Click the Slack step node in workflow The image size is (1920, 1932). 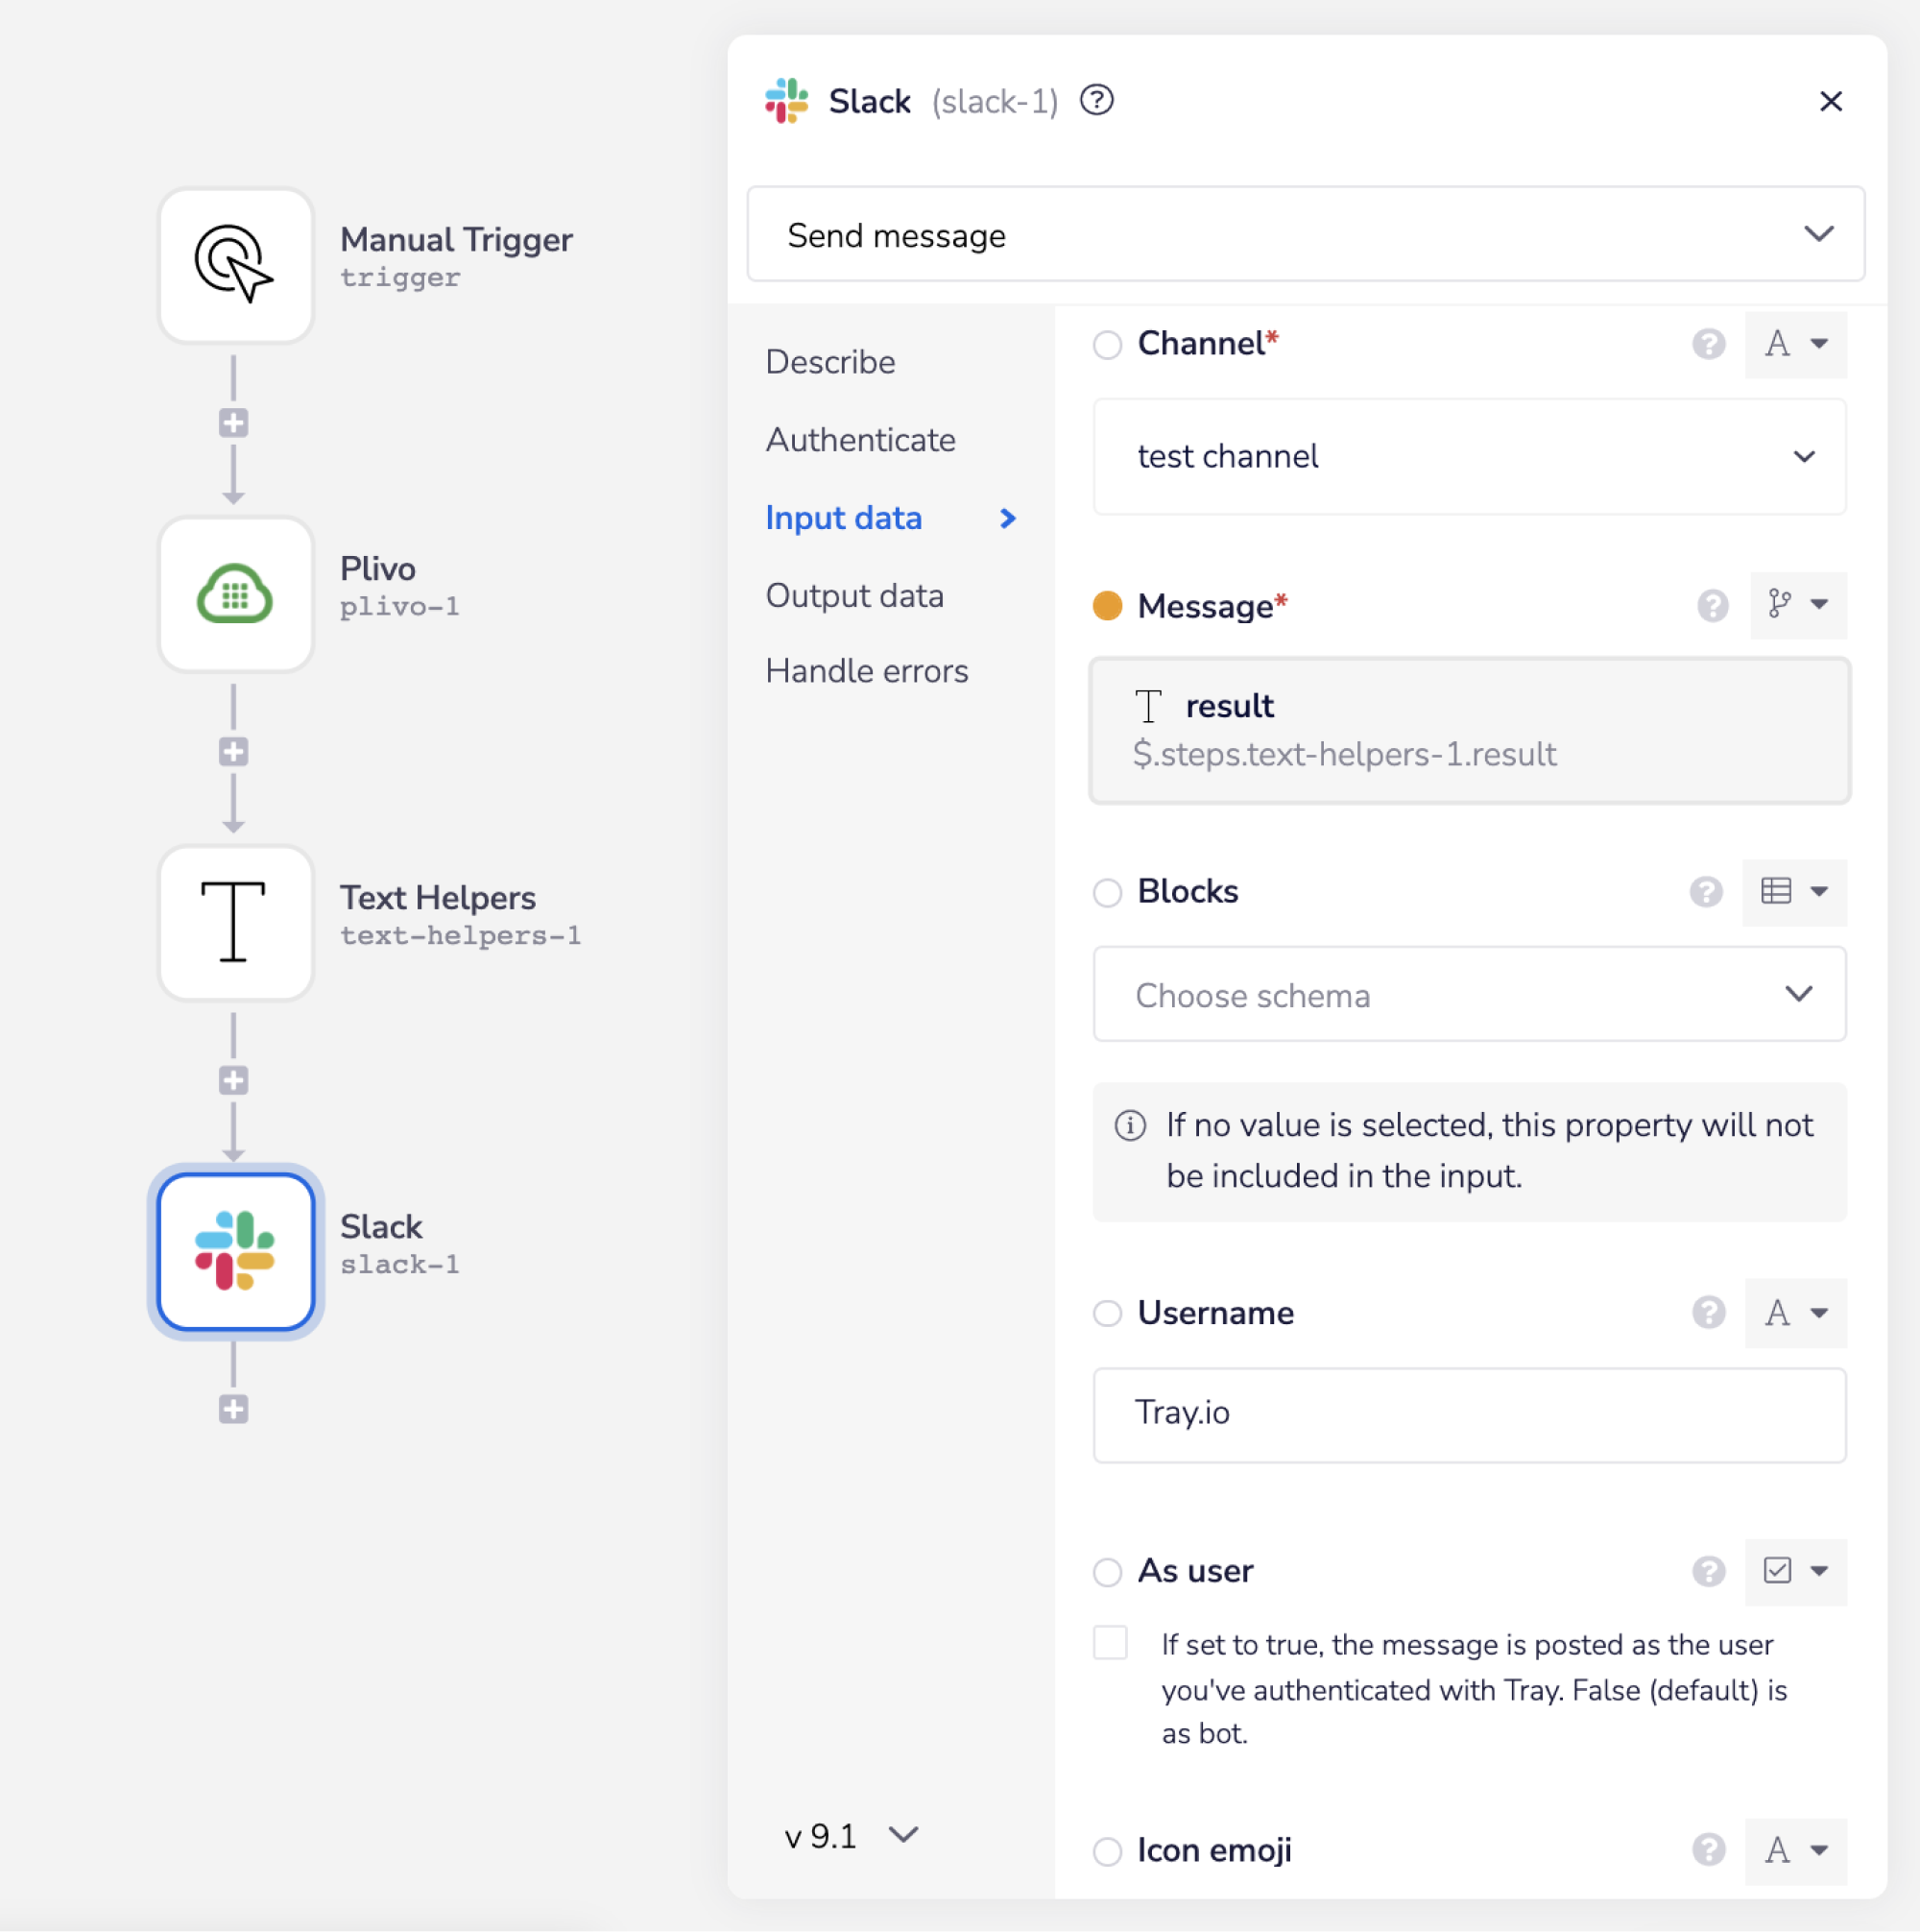click(236, 1252)
